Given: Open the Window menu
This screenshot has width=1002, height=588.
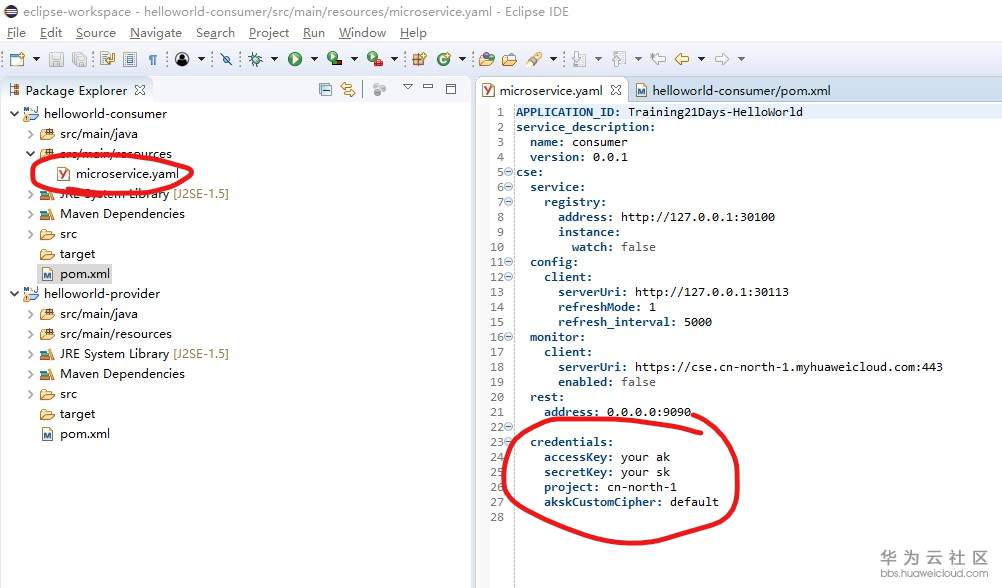Looking at the screenshot, I should pos(362,33).
